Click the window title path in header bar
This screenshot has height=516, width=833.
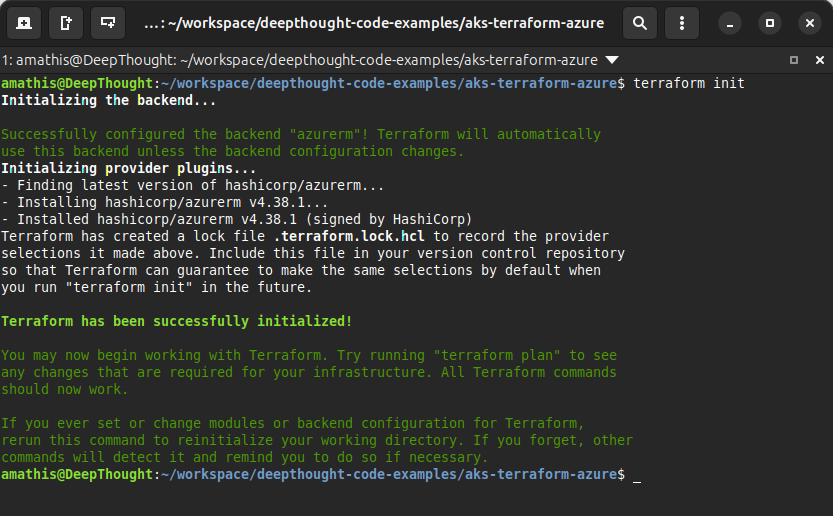pyautogui.click(x=374, y=23)
